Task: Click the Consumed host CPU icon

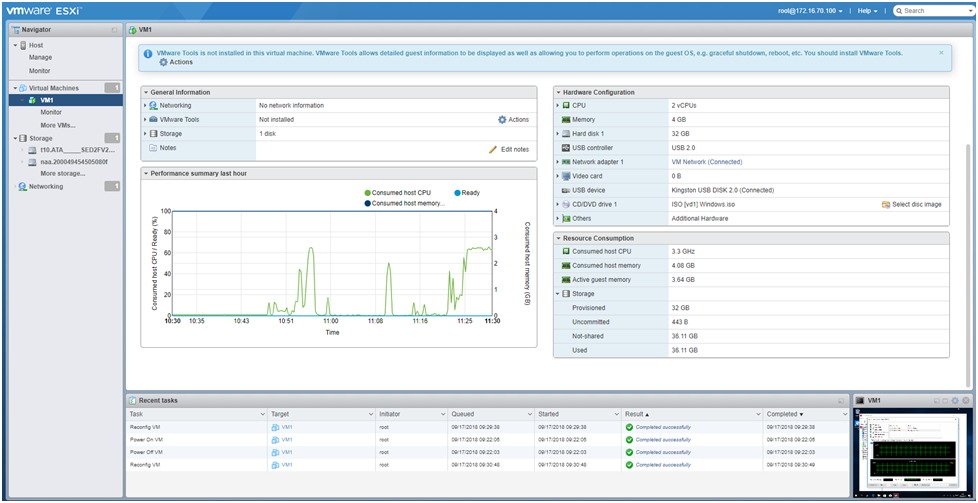Action: click(x=566, y=252)
